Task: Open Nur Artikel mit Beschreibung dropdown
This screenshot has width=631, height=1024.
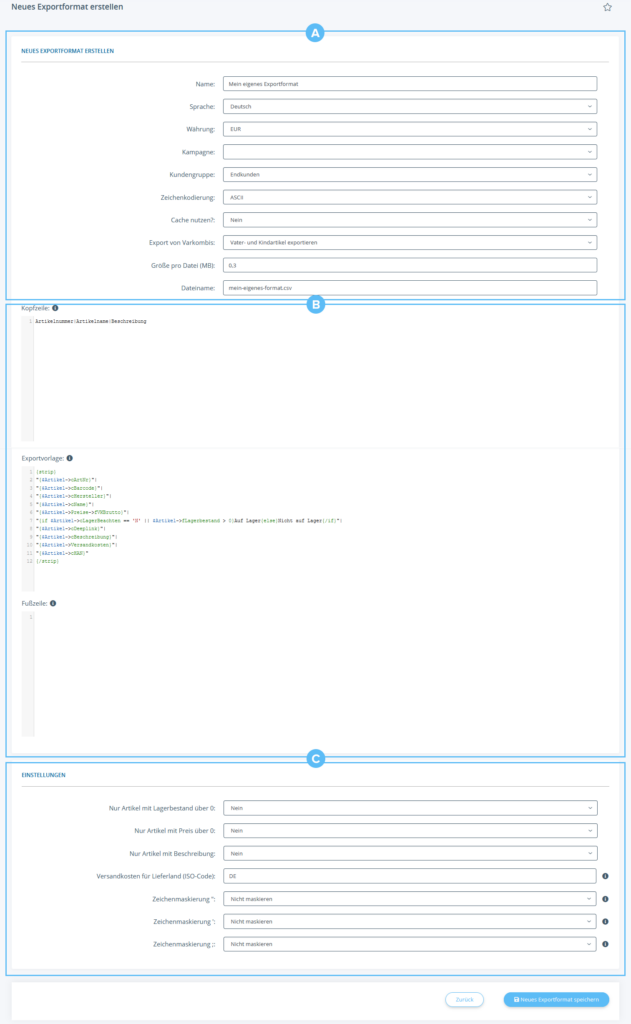Action: point(410,853)
